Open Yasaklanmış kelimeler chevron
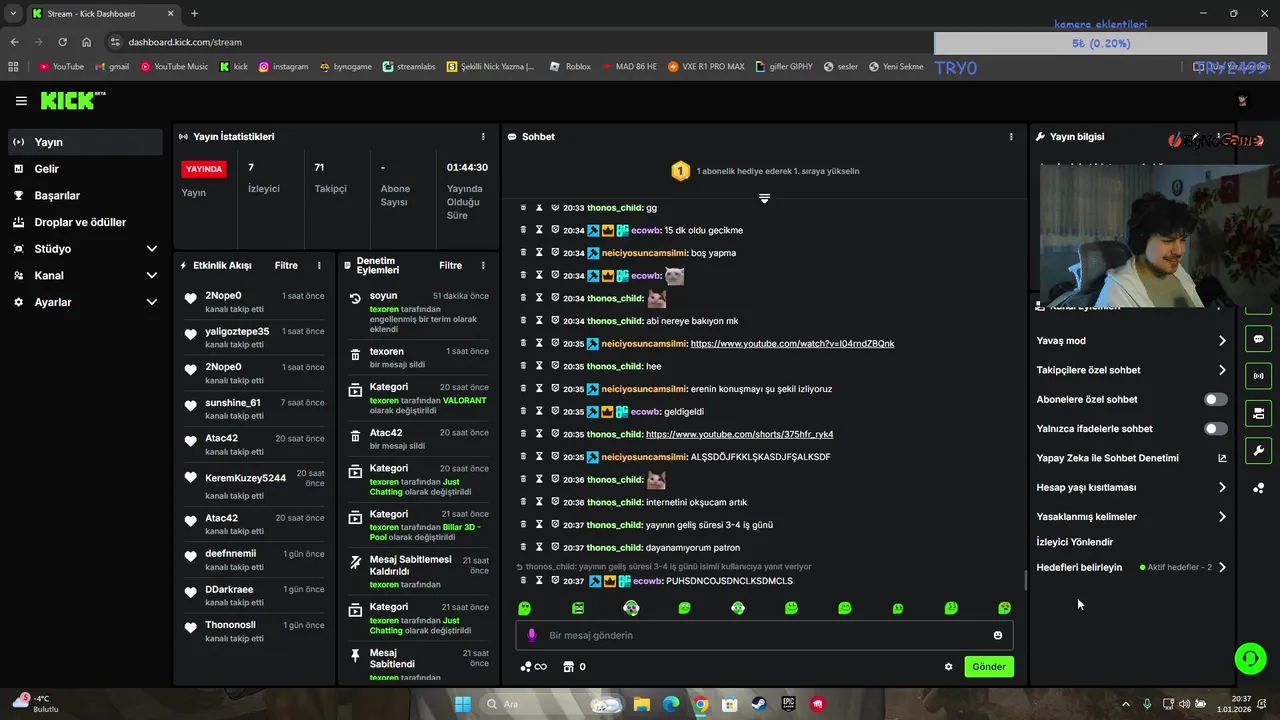1280x720 pixels. click(x=1222, y=517)
